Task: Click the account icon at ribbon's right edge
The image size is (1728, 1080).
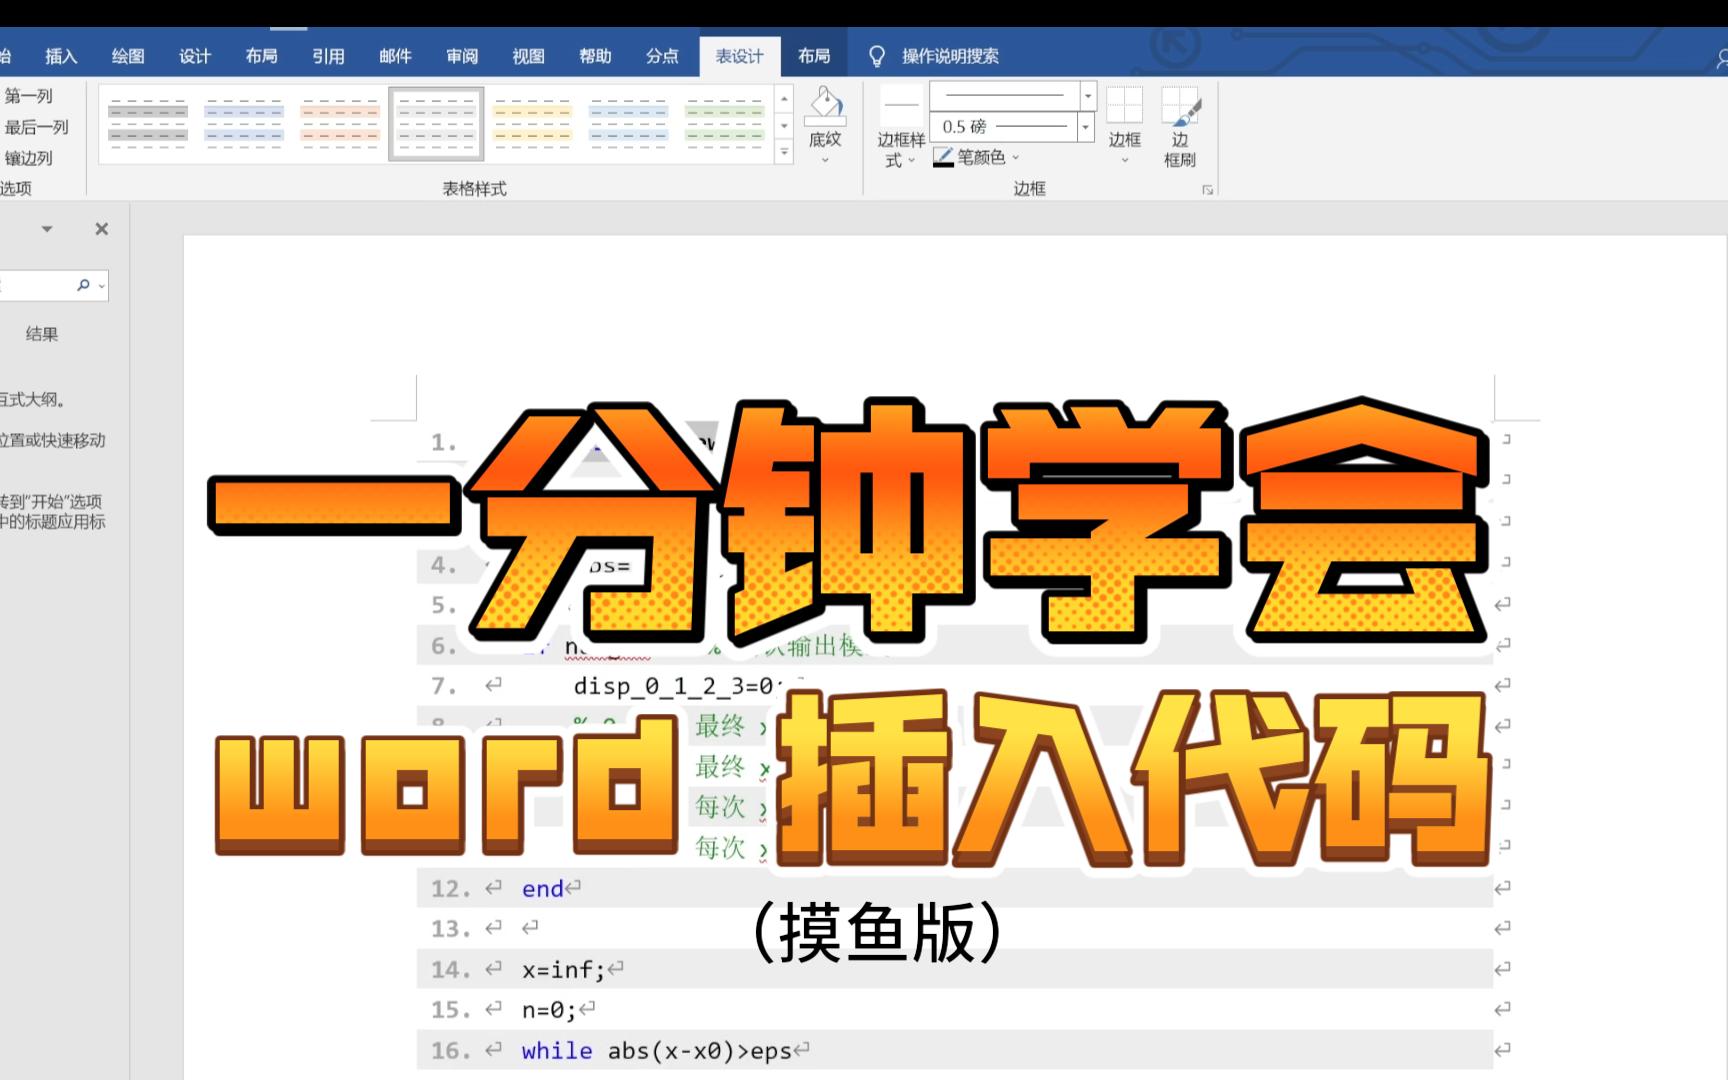Action: [x=1722, y=58]
